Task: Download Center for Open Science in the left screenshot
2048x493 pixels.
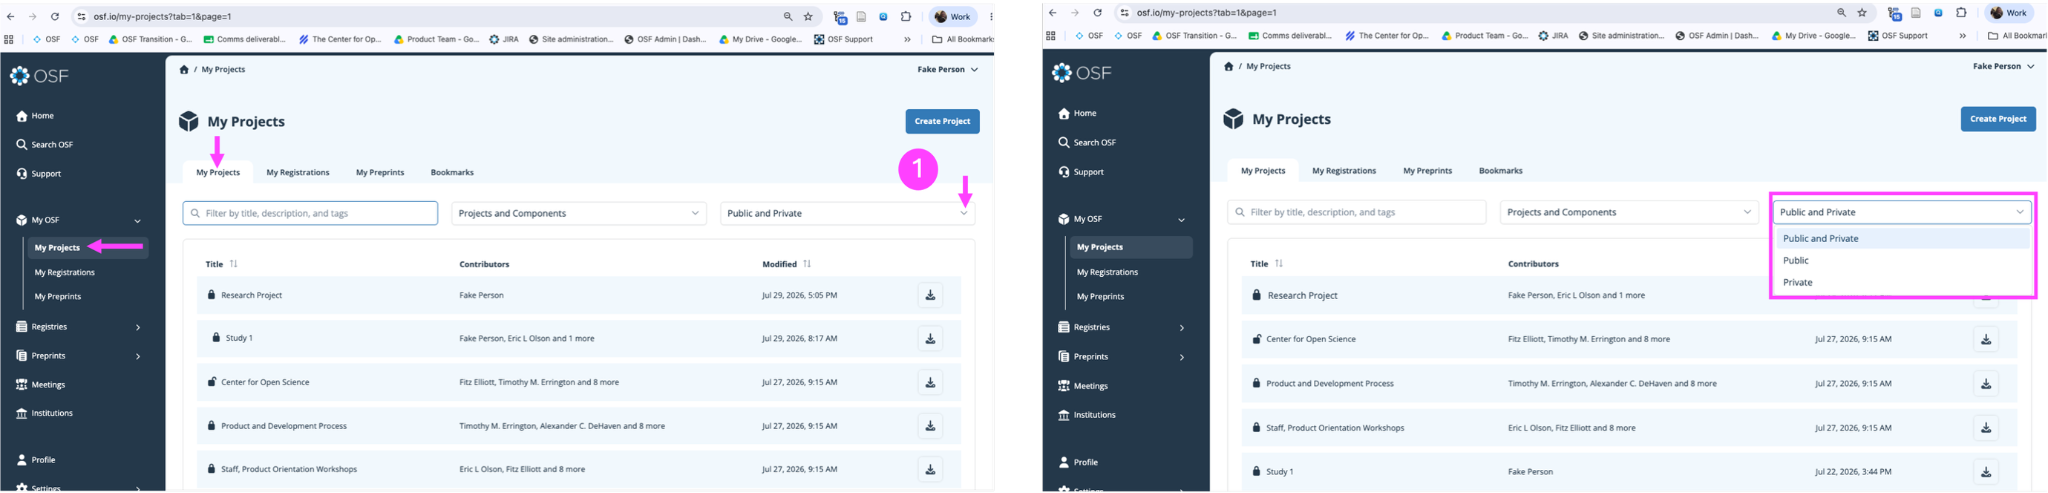Action: tap(930, 382)
